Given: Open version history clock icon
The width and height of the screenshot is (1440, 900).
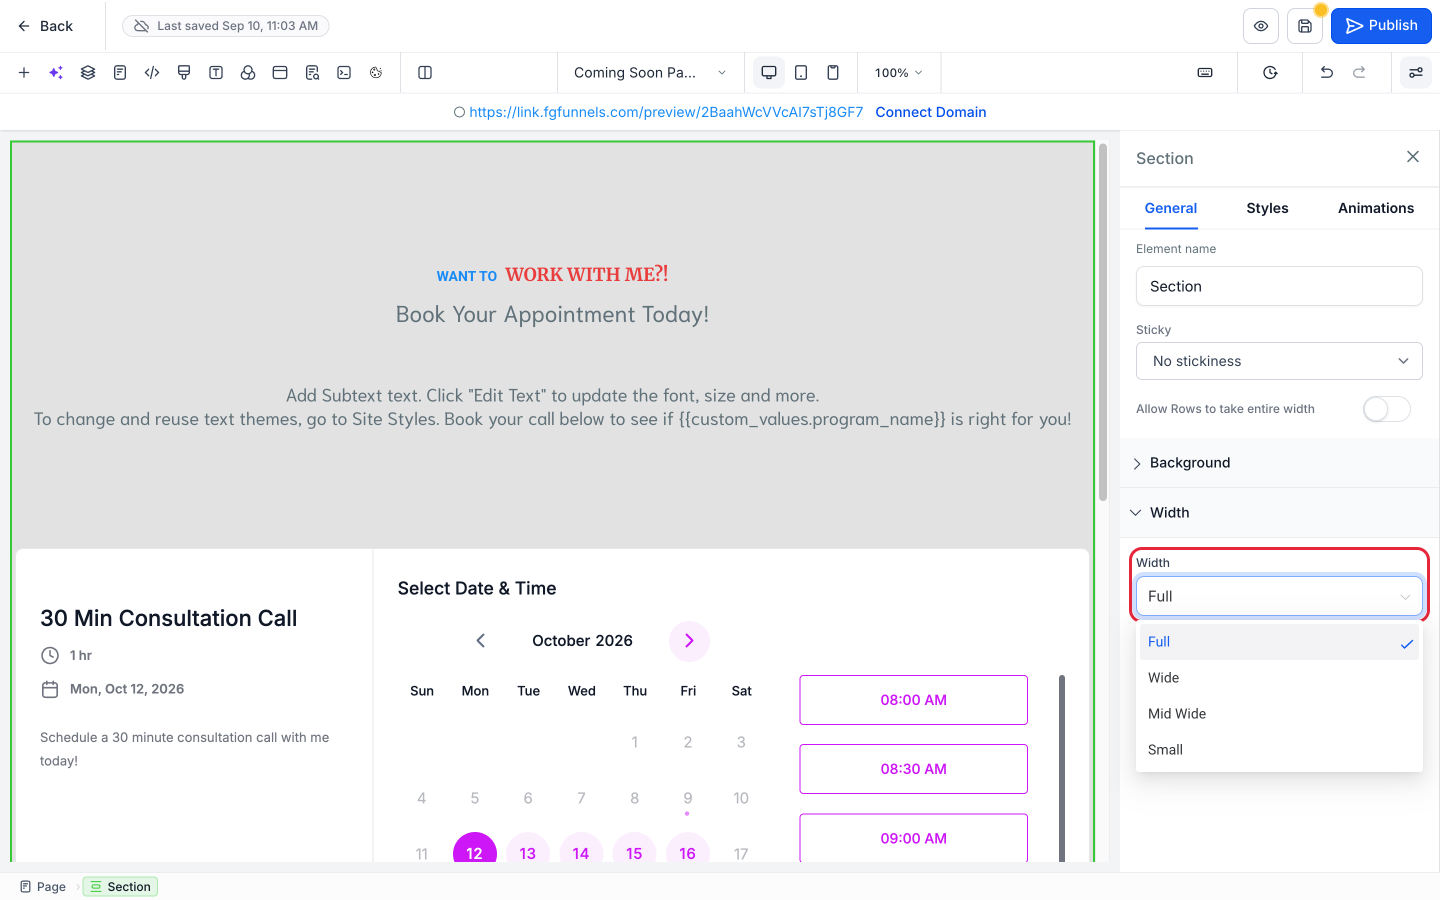Looking at the screenshot, I should pos(1270,72).
